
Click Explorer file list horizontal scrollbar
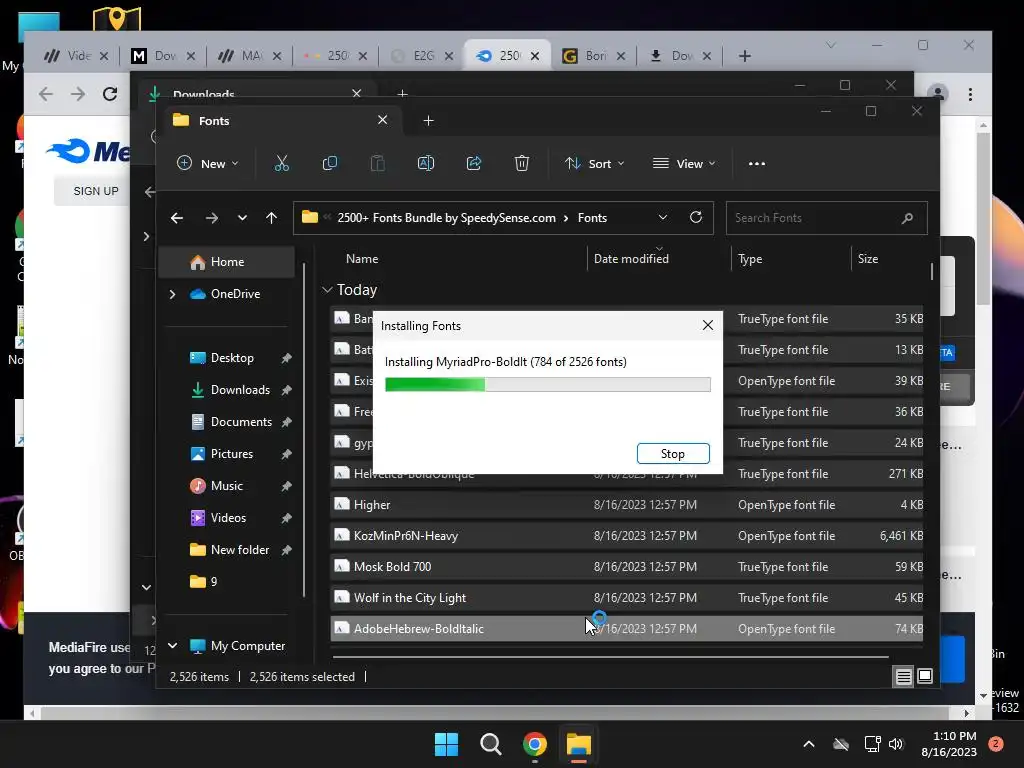coord(610,657)
